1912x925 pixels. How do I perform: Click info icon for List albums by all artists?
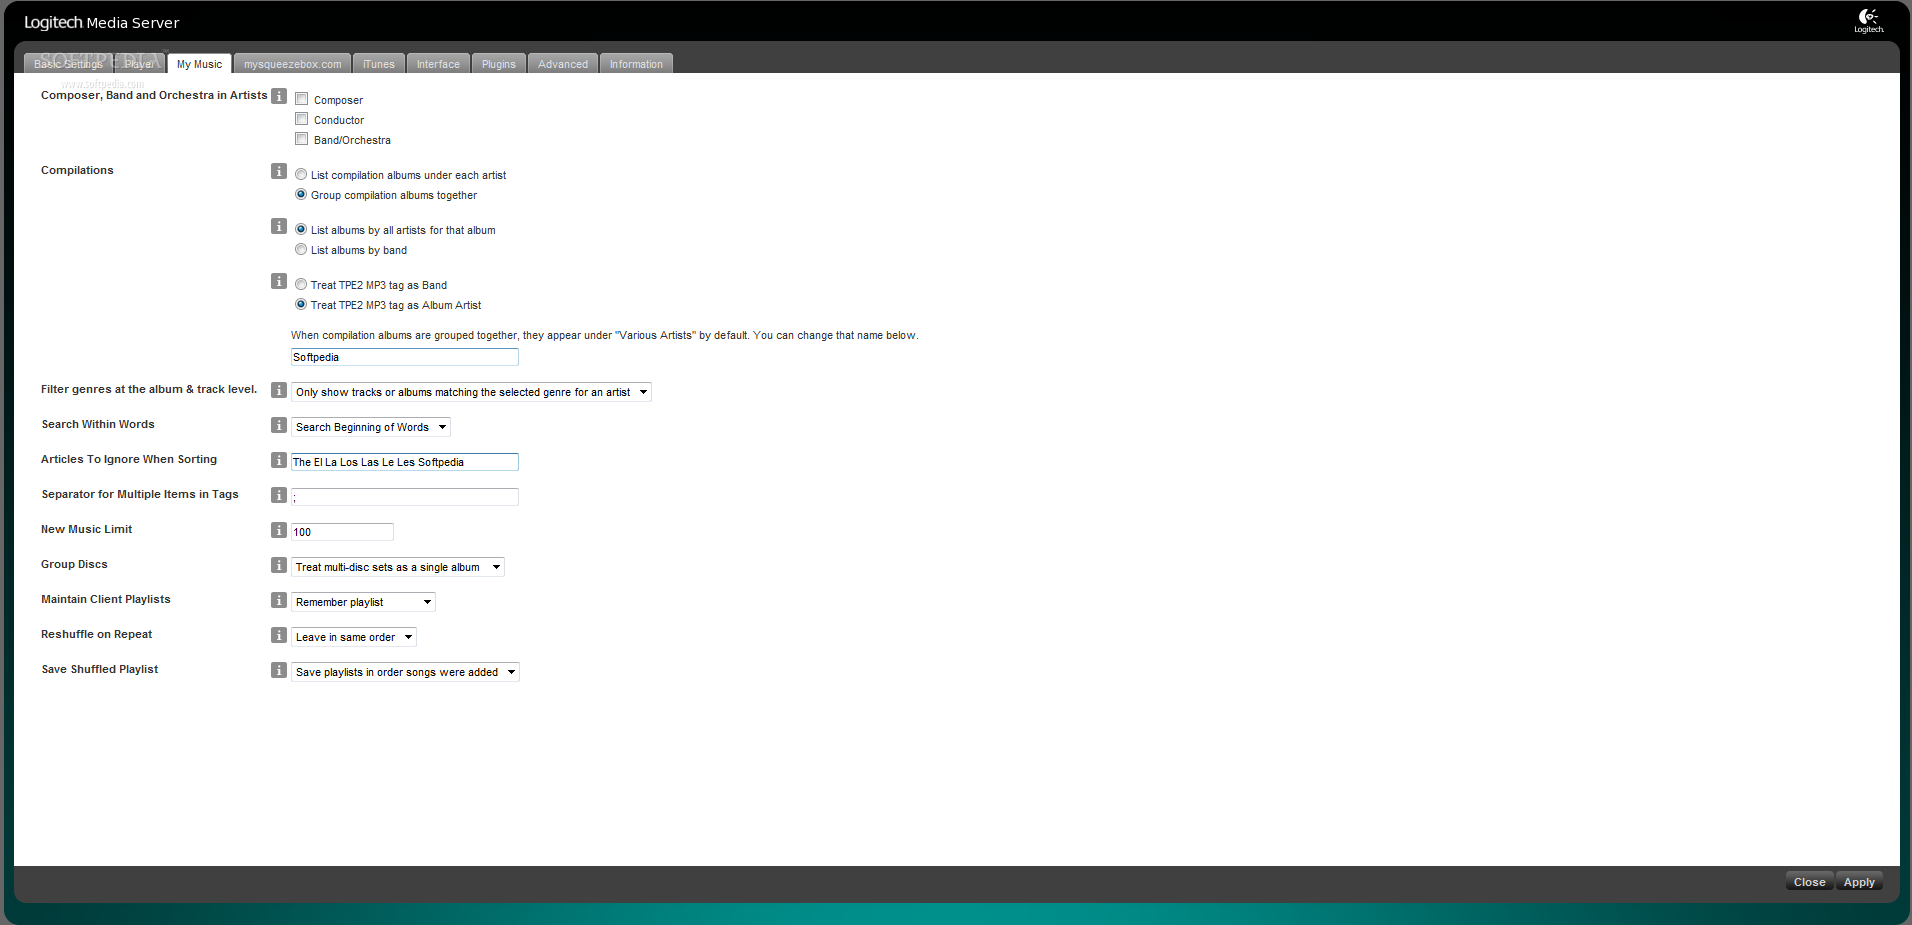(x=279, y=226)
